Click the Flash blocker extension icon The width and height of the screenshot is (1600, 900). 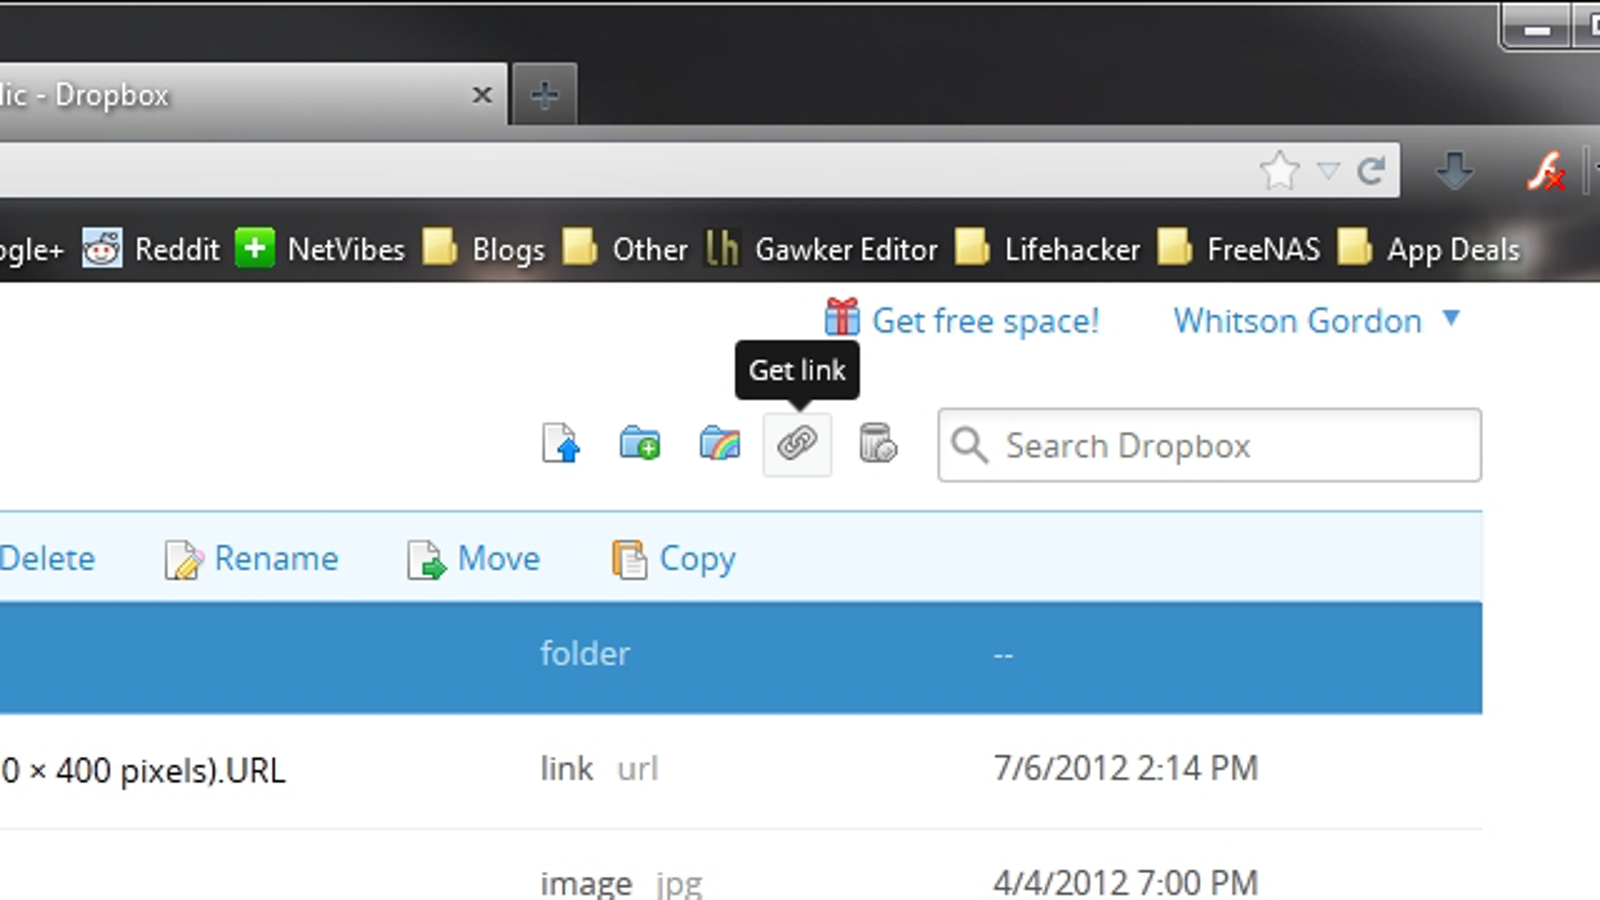coord(1546,171)
